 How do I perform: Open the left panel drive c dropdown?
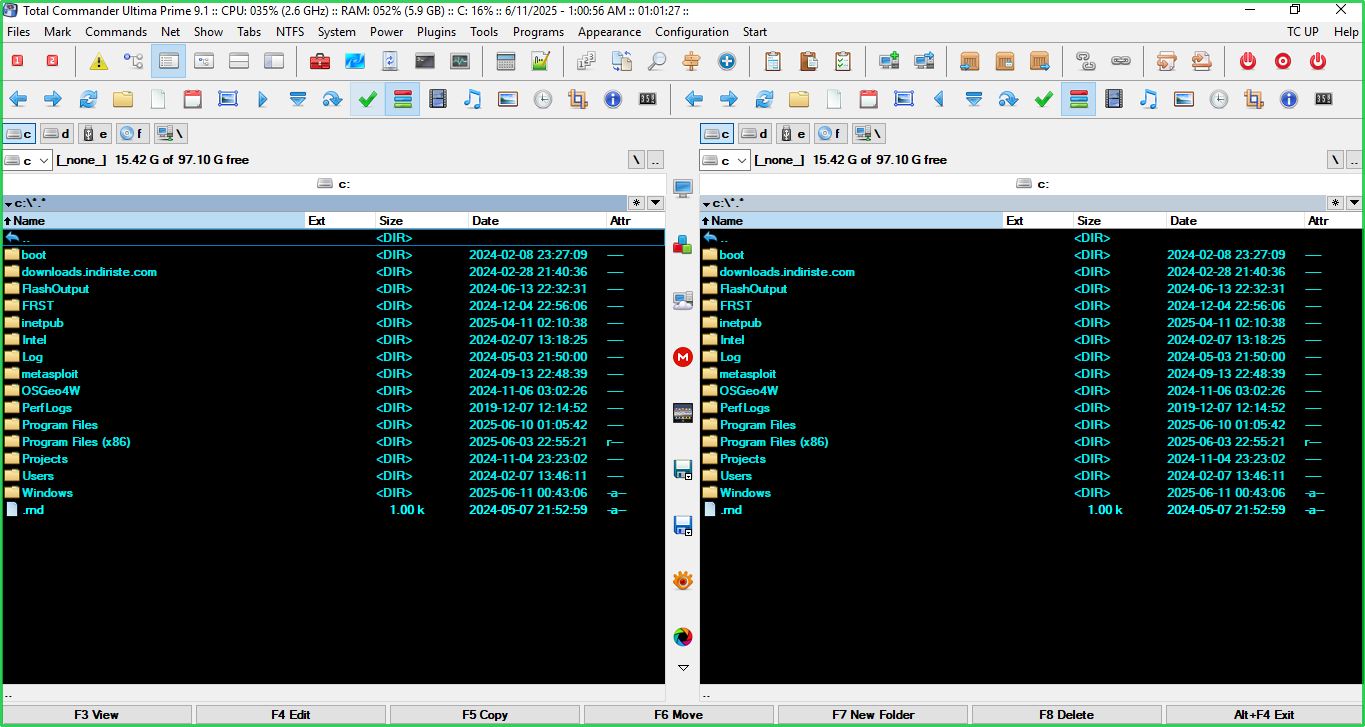[x=27, y=160]
